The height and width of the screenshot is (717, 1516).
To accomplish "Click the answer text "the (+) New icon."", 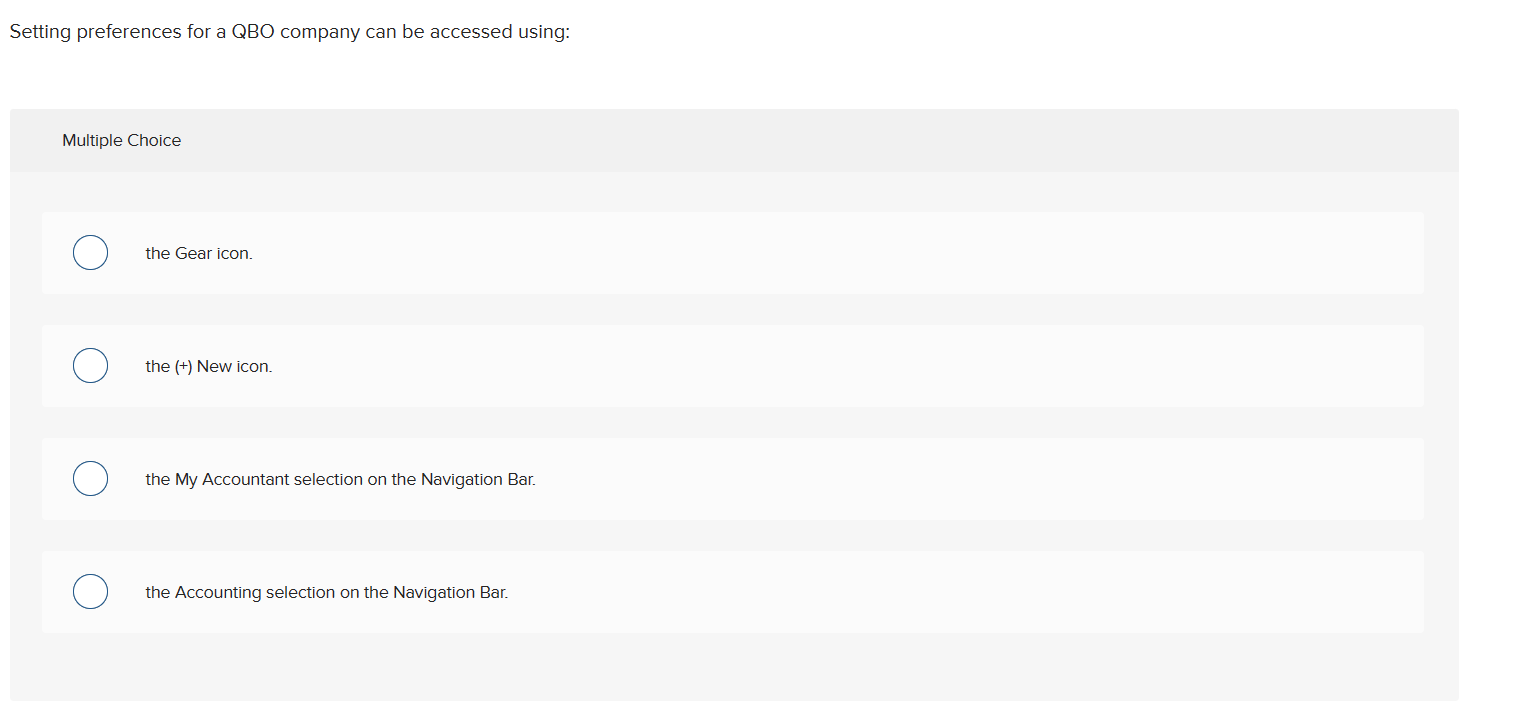I will point(208,366).
